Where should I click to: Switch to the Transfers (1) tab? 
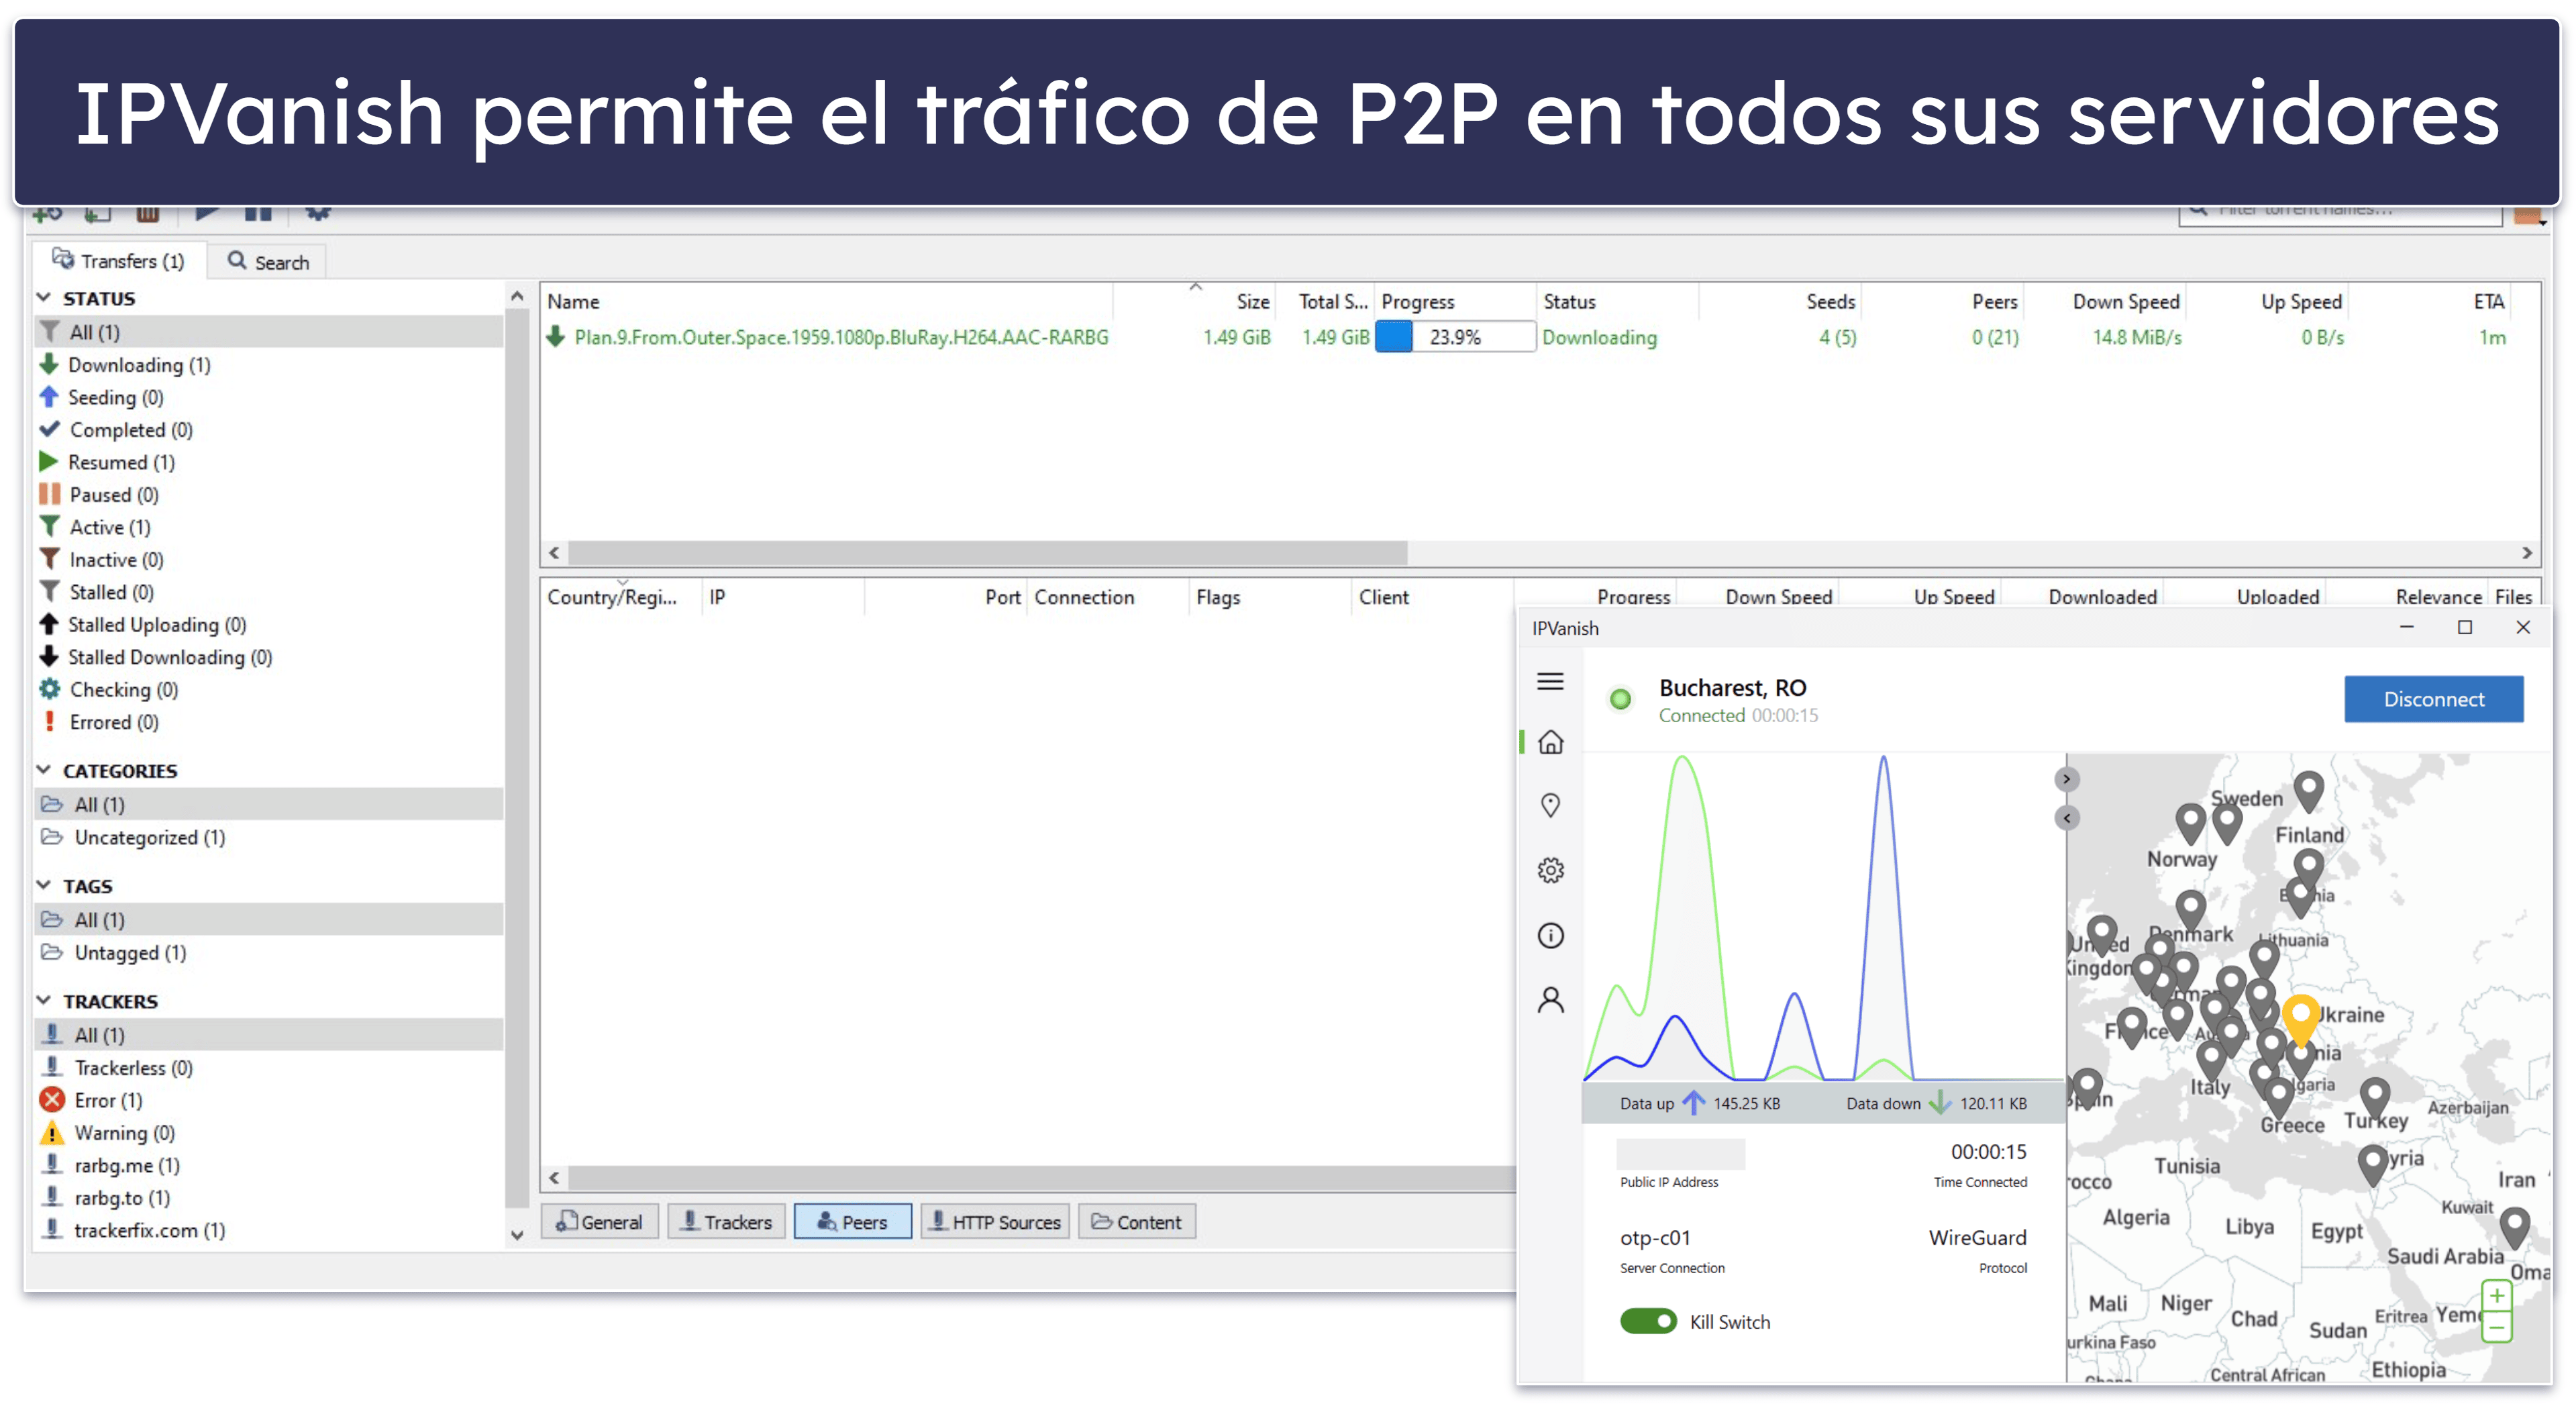[119, 261]
